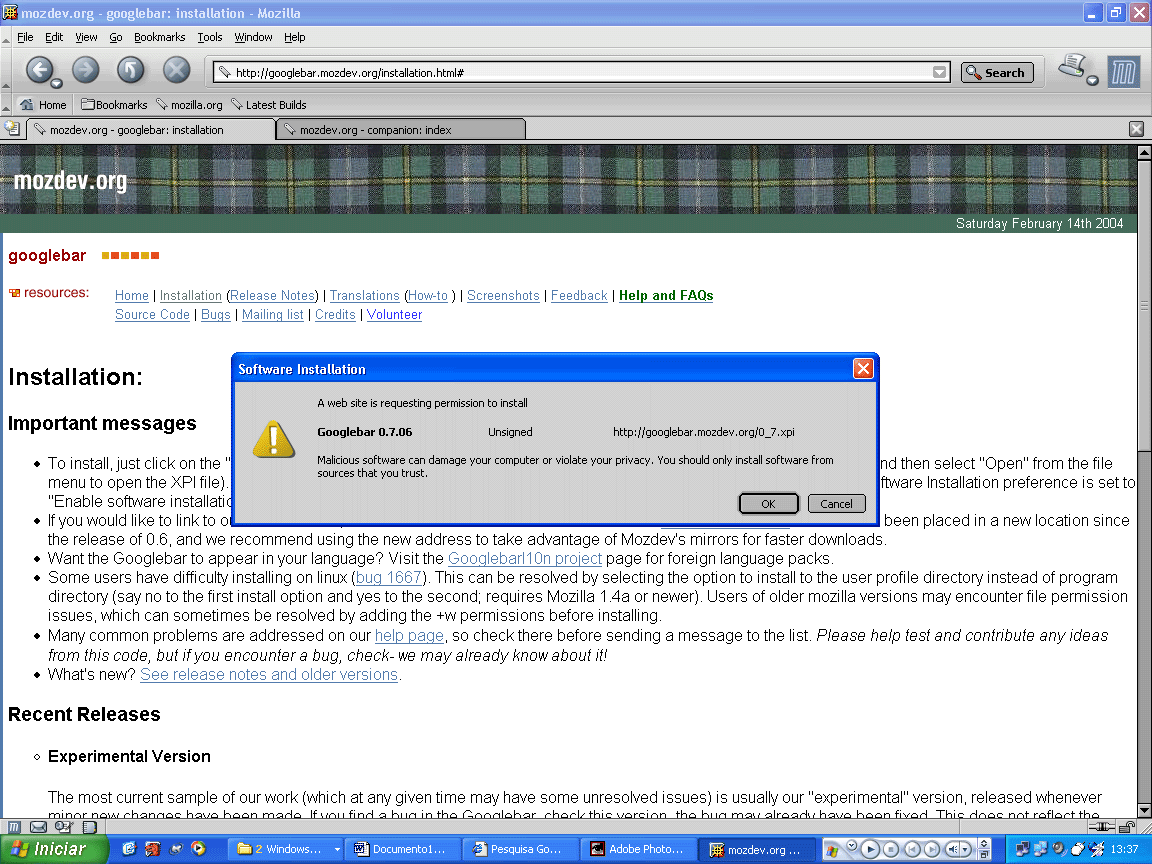Restore the media player from the taskbar

tap(984, 853)
